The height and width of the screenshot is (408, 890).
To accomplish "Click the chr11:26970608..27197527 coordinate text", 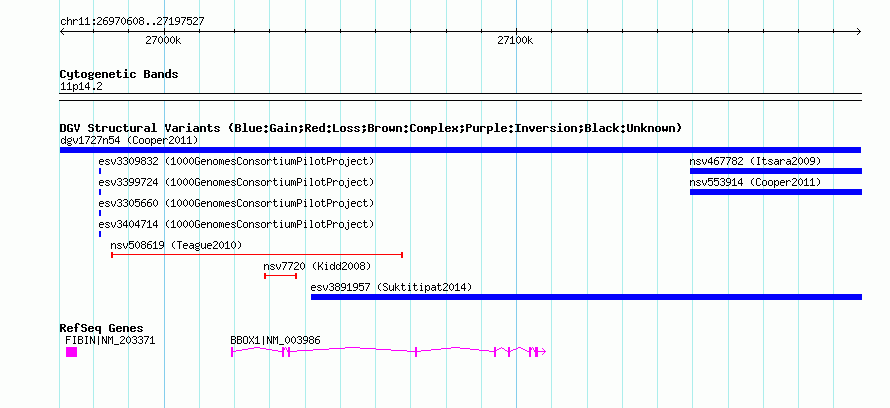I will [x=132, y=22].
